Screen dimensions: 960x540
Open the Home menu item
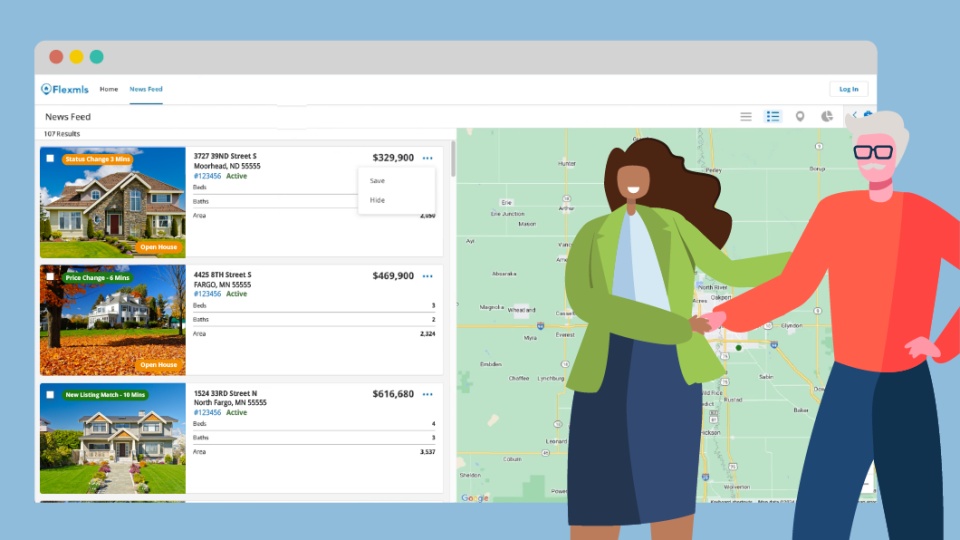point(109,89)
